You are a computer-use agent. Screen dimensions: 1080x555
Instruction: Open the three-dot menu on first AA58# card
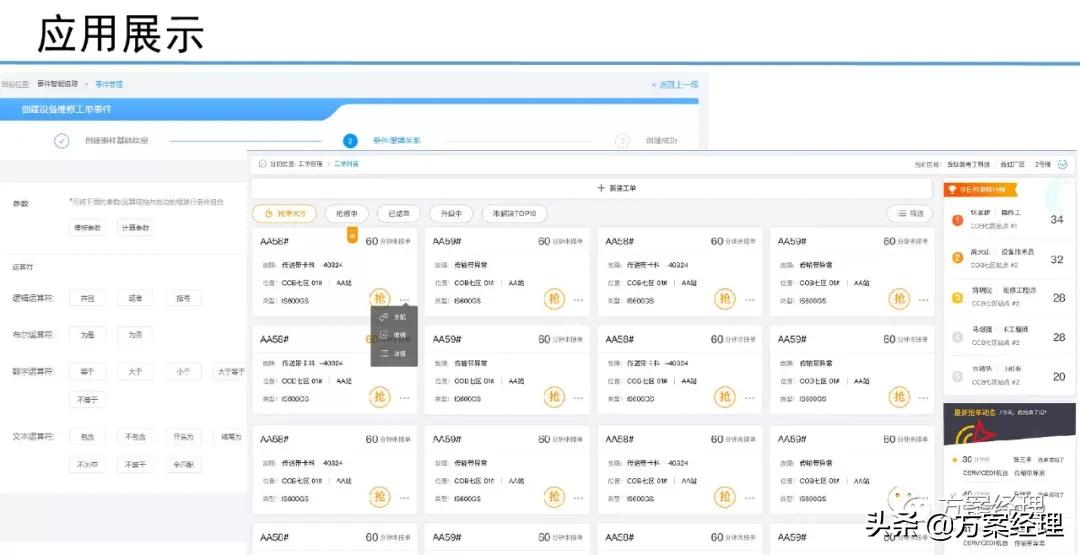(404, 300)
